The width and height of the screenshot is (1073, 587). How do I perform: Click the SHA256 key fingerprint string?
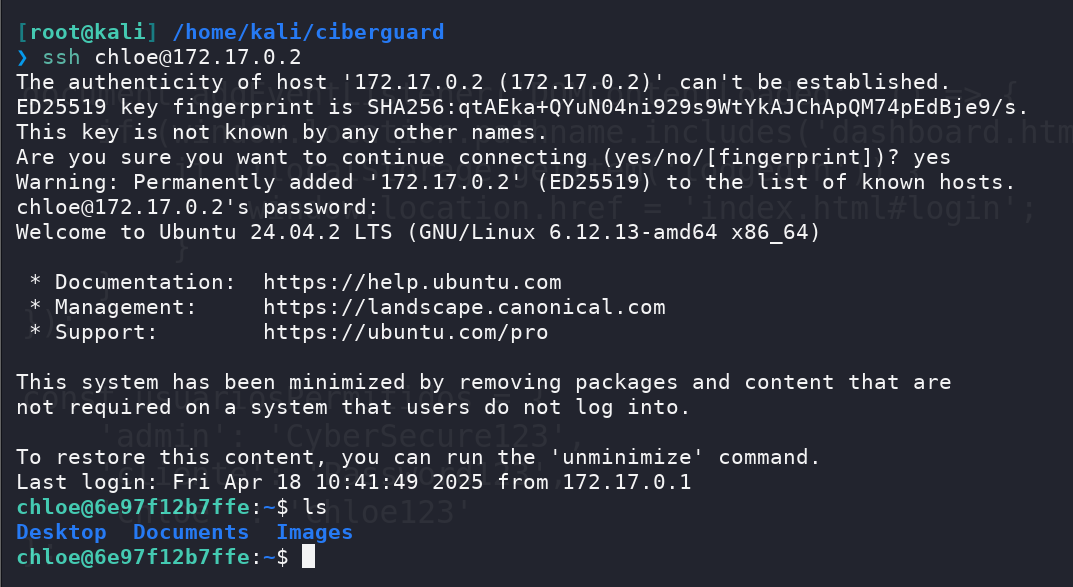[697, 107]
